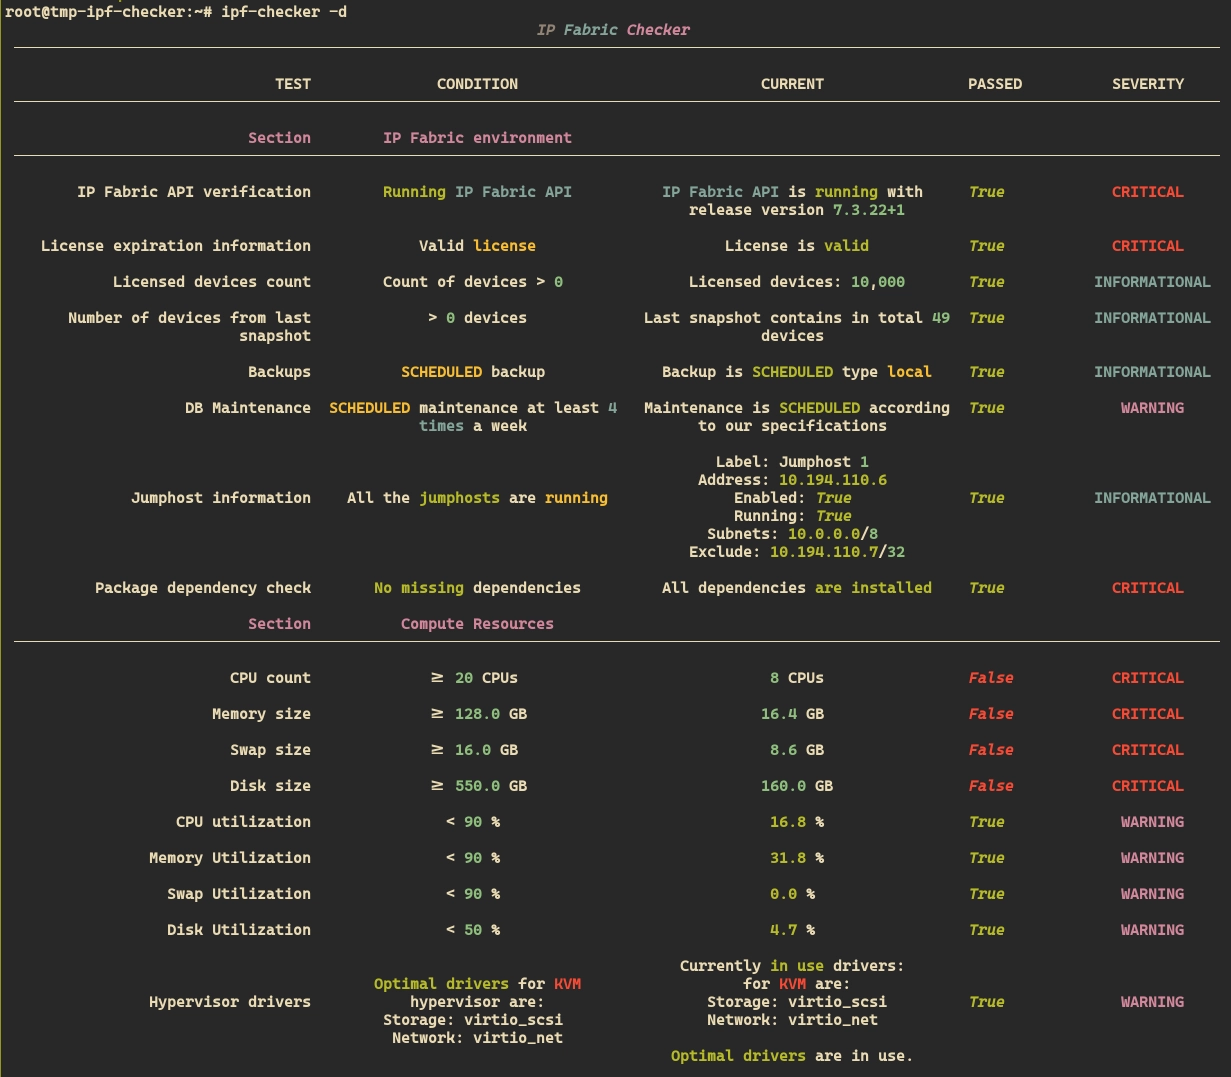Select the IP Fabric environment section heading

[x=477, y=138]
